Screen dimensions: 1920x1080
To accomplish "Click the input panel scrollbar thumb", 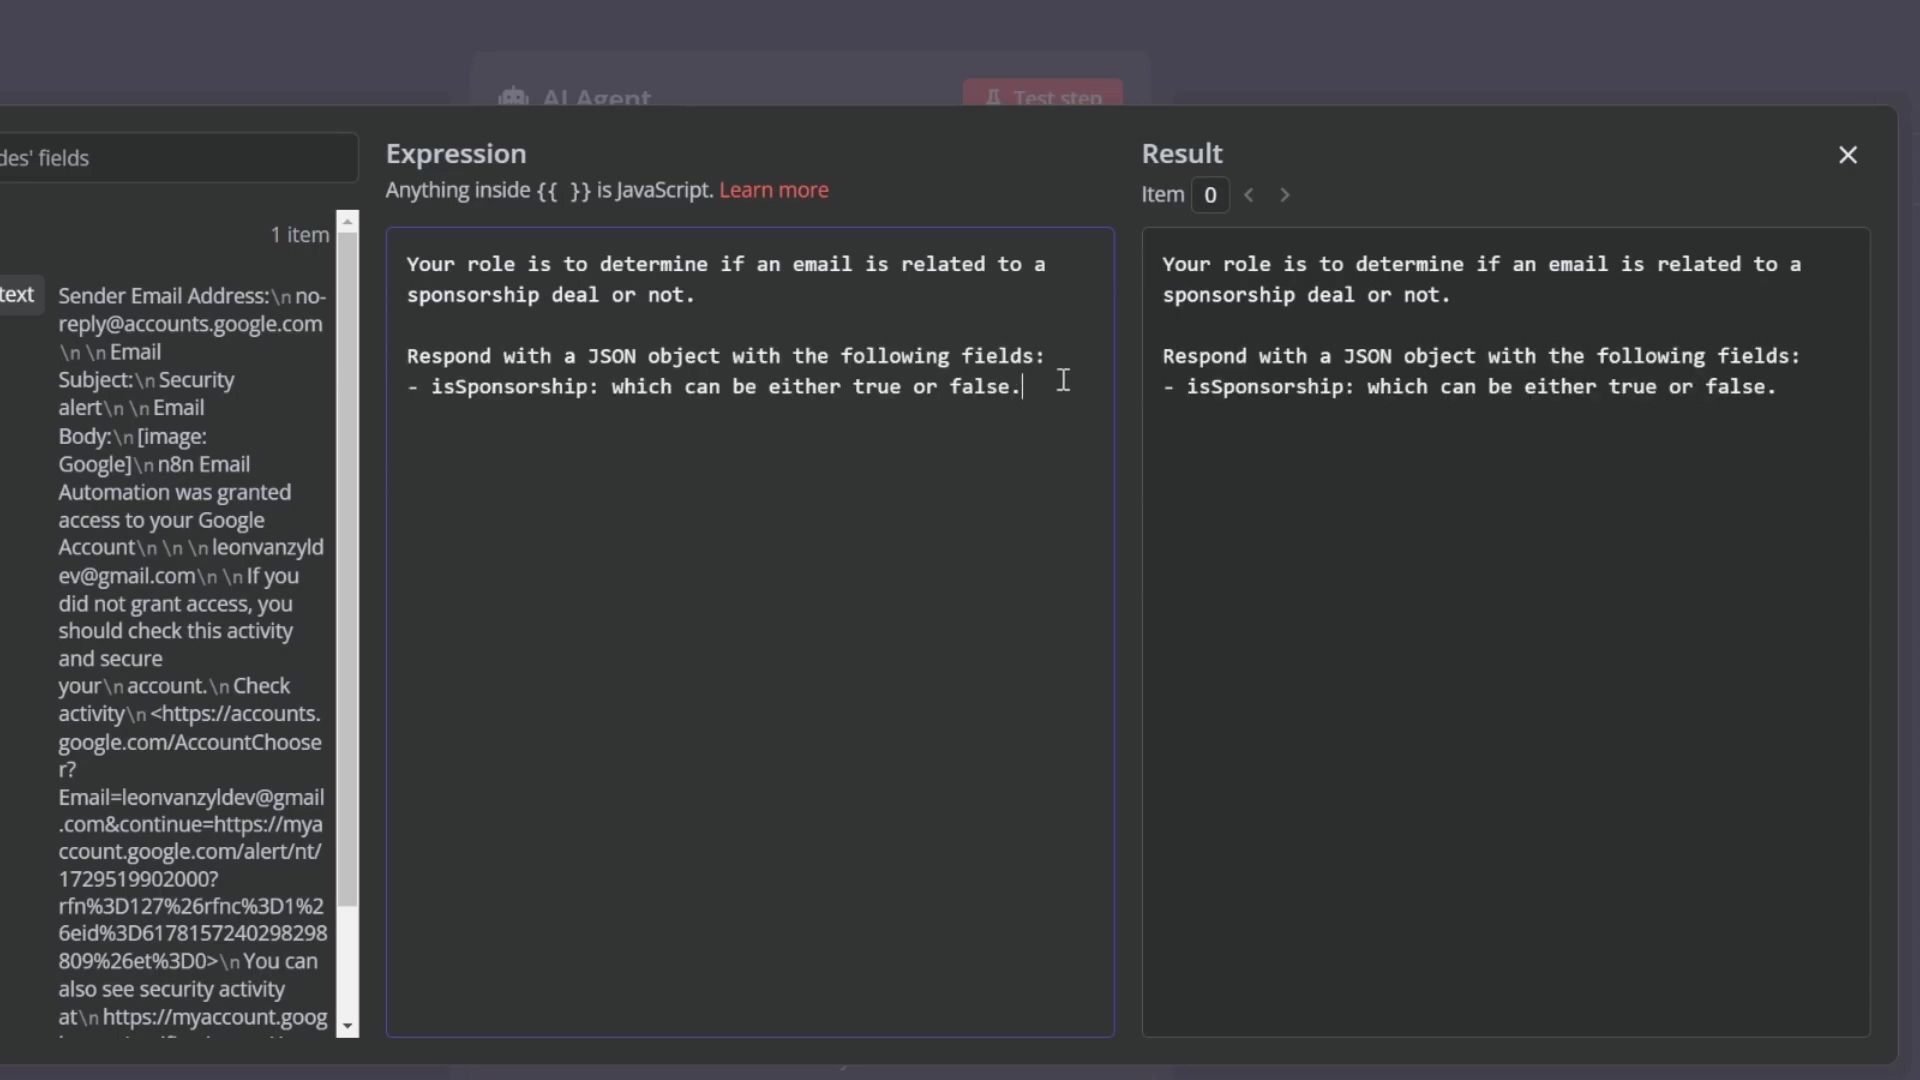I will [347, 570].
